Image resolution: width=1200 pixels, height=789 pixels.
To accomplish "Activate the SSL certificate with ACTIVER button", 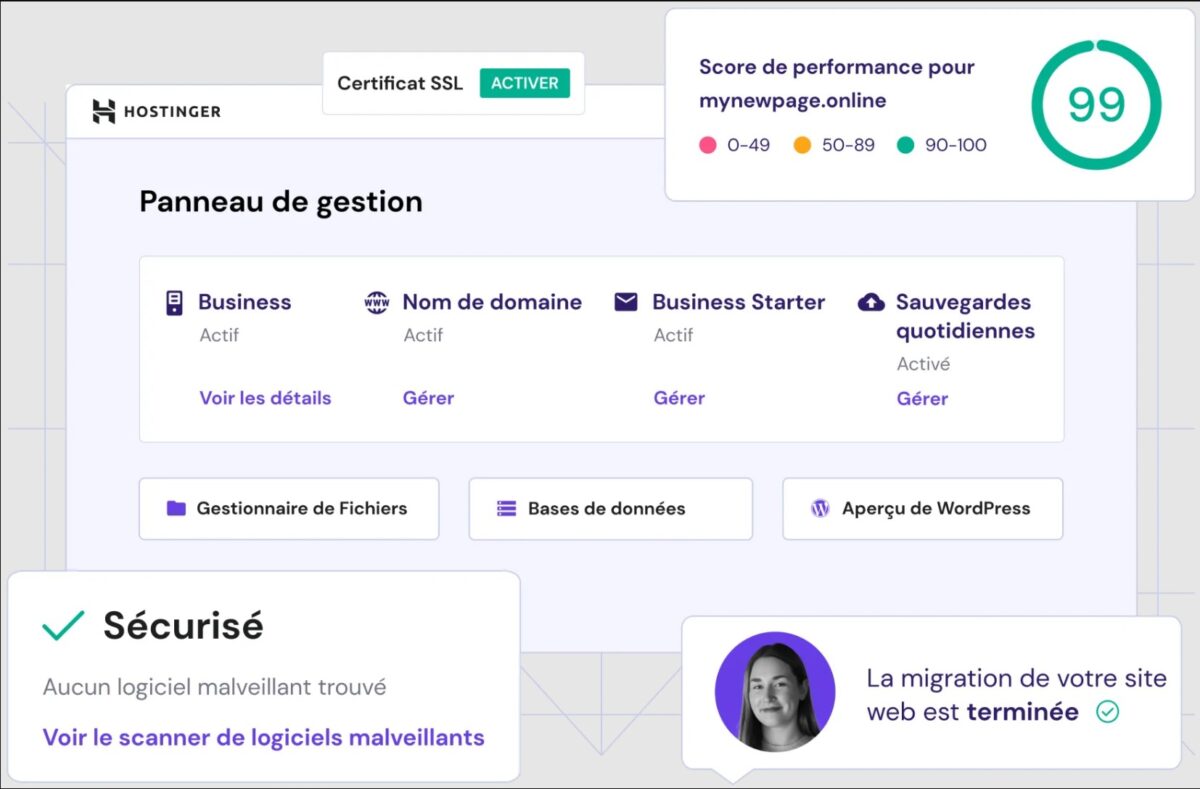I will pos(525,83).
